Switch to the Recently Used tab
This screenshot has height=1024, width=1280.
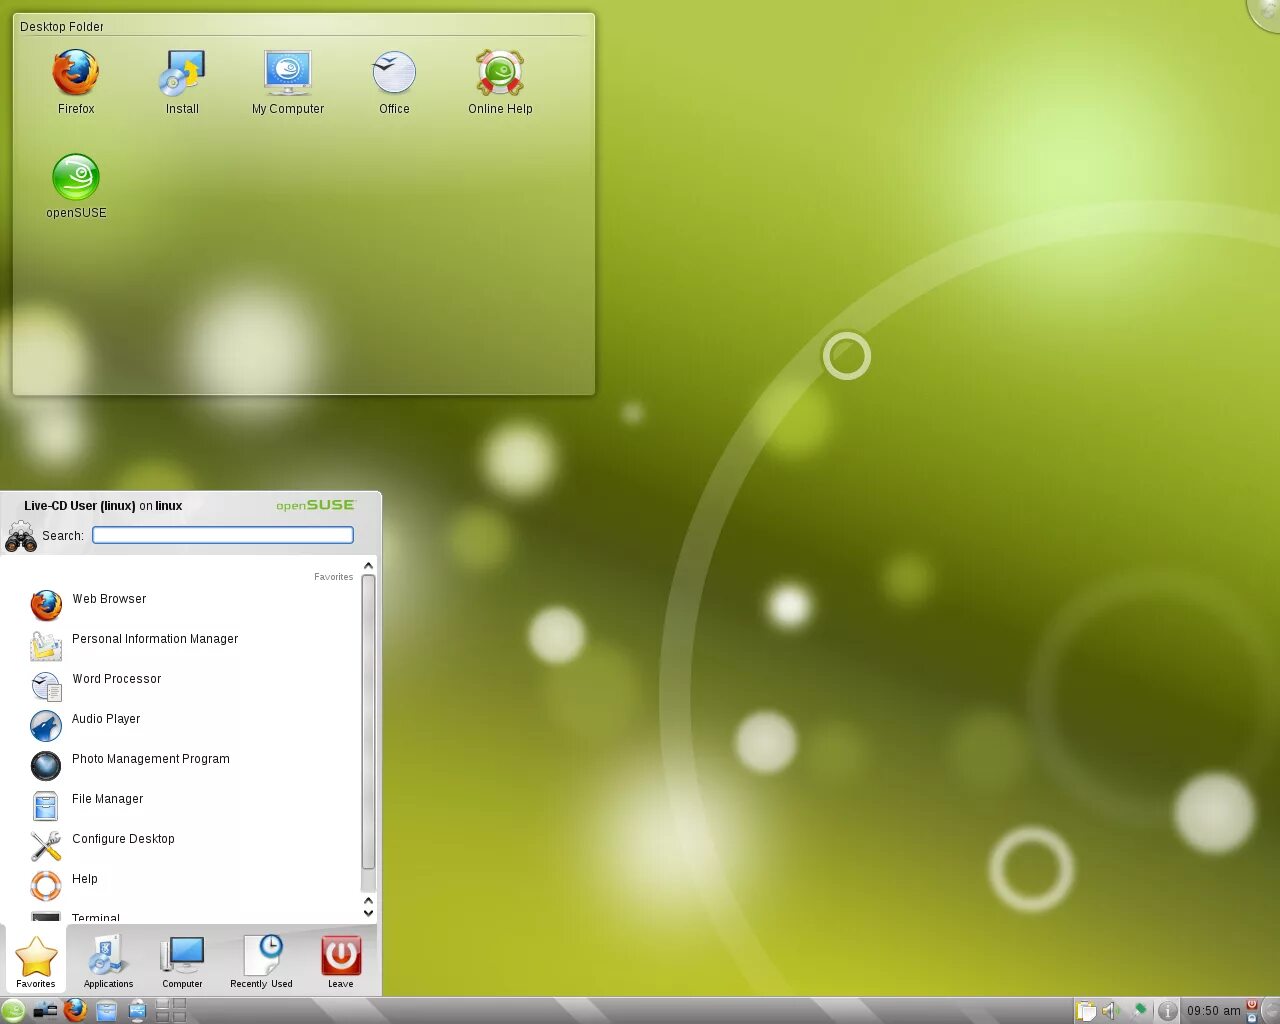click(261, 961)
